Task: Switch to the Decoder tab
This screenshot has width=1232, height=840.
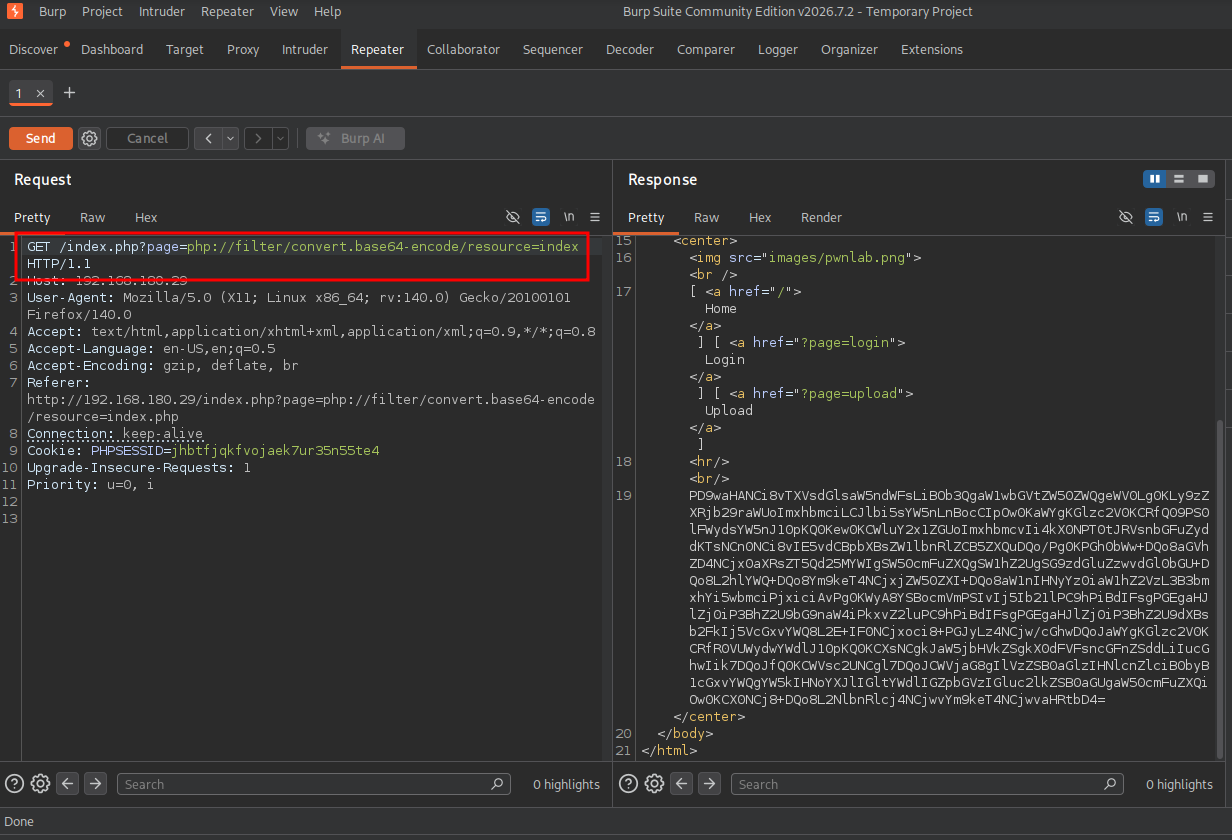Action: pos(630,49)
